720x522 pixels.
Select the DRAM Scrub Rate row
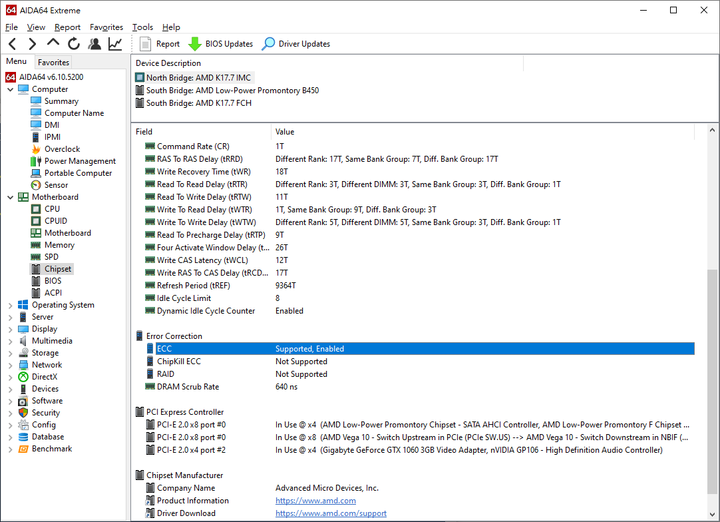coord(419,387)
